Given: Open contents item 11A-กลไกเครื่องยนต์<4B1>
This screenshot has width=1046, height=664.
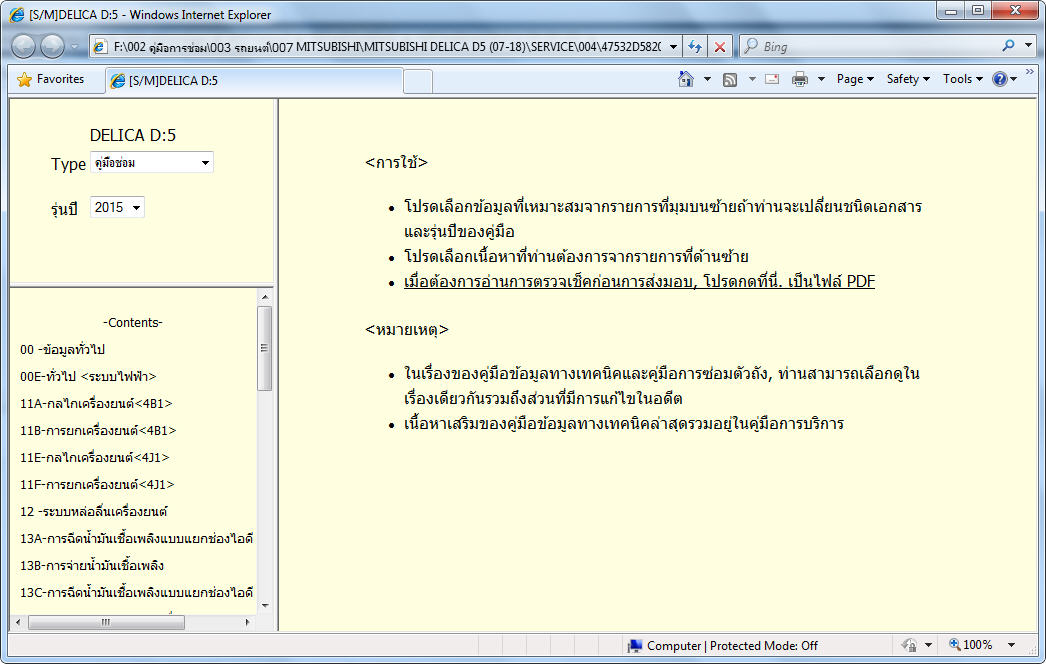Looking at the screenshot, I should tap(96, 403).
